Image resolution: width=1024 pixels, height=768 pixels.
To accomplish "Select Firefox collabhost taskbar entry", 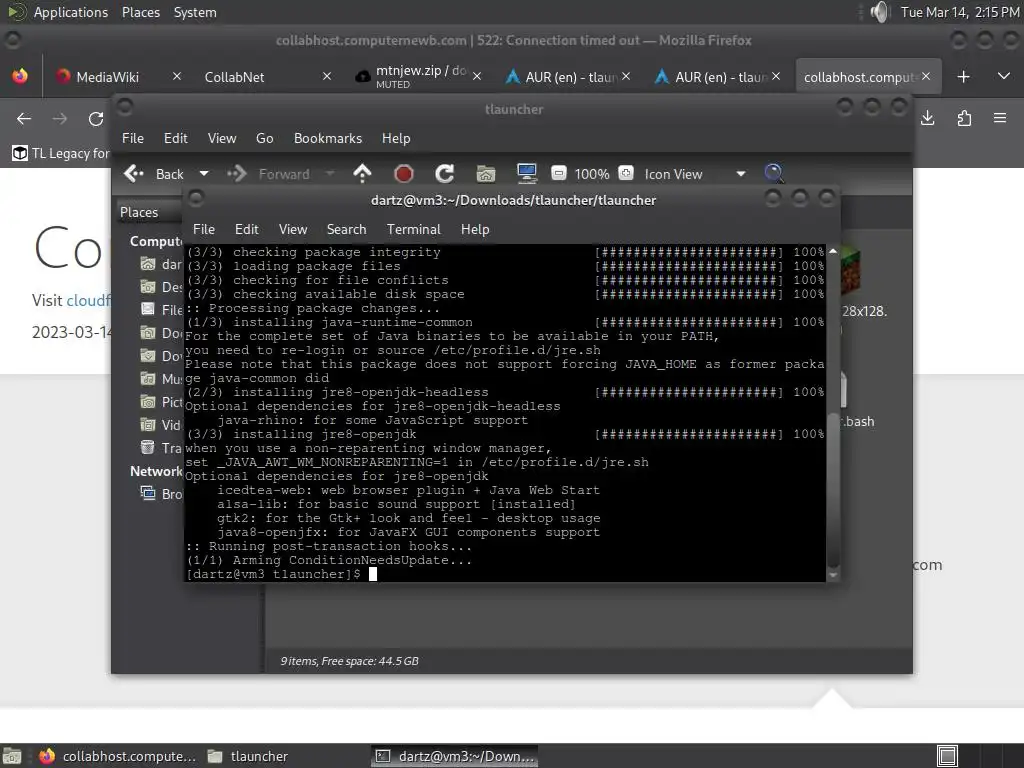I will [118, 756].
